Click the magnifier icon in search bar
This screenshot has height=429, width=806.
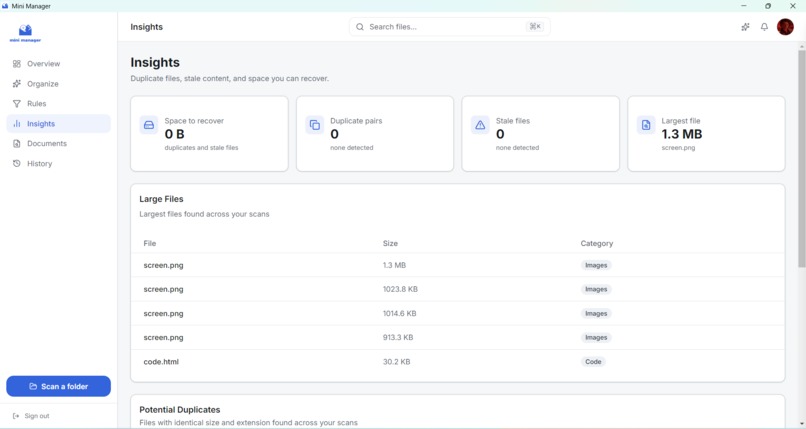point(360,27)
